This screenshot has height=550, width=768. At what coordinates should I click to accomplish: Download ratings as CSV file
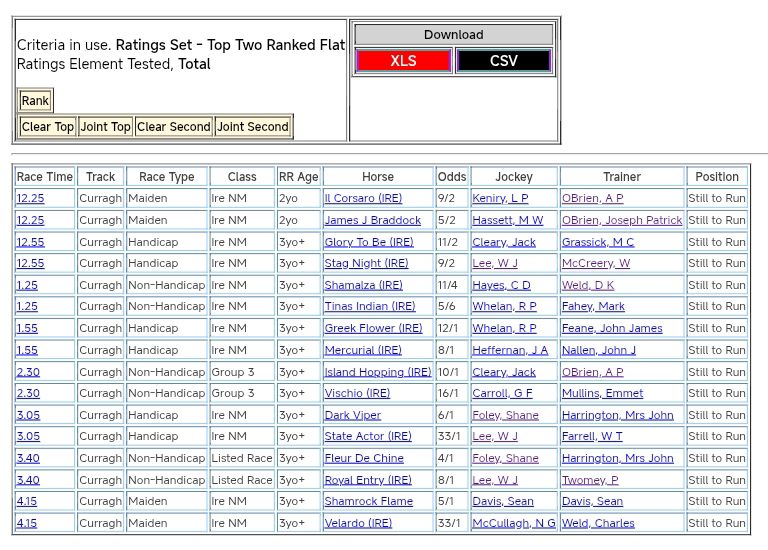pos(503,61)
